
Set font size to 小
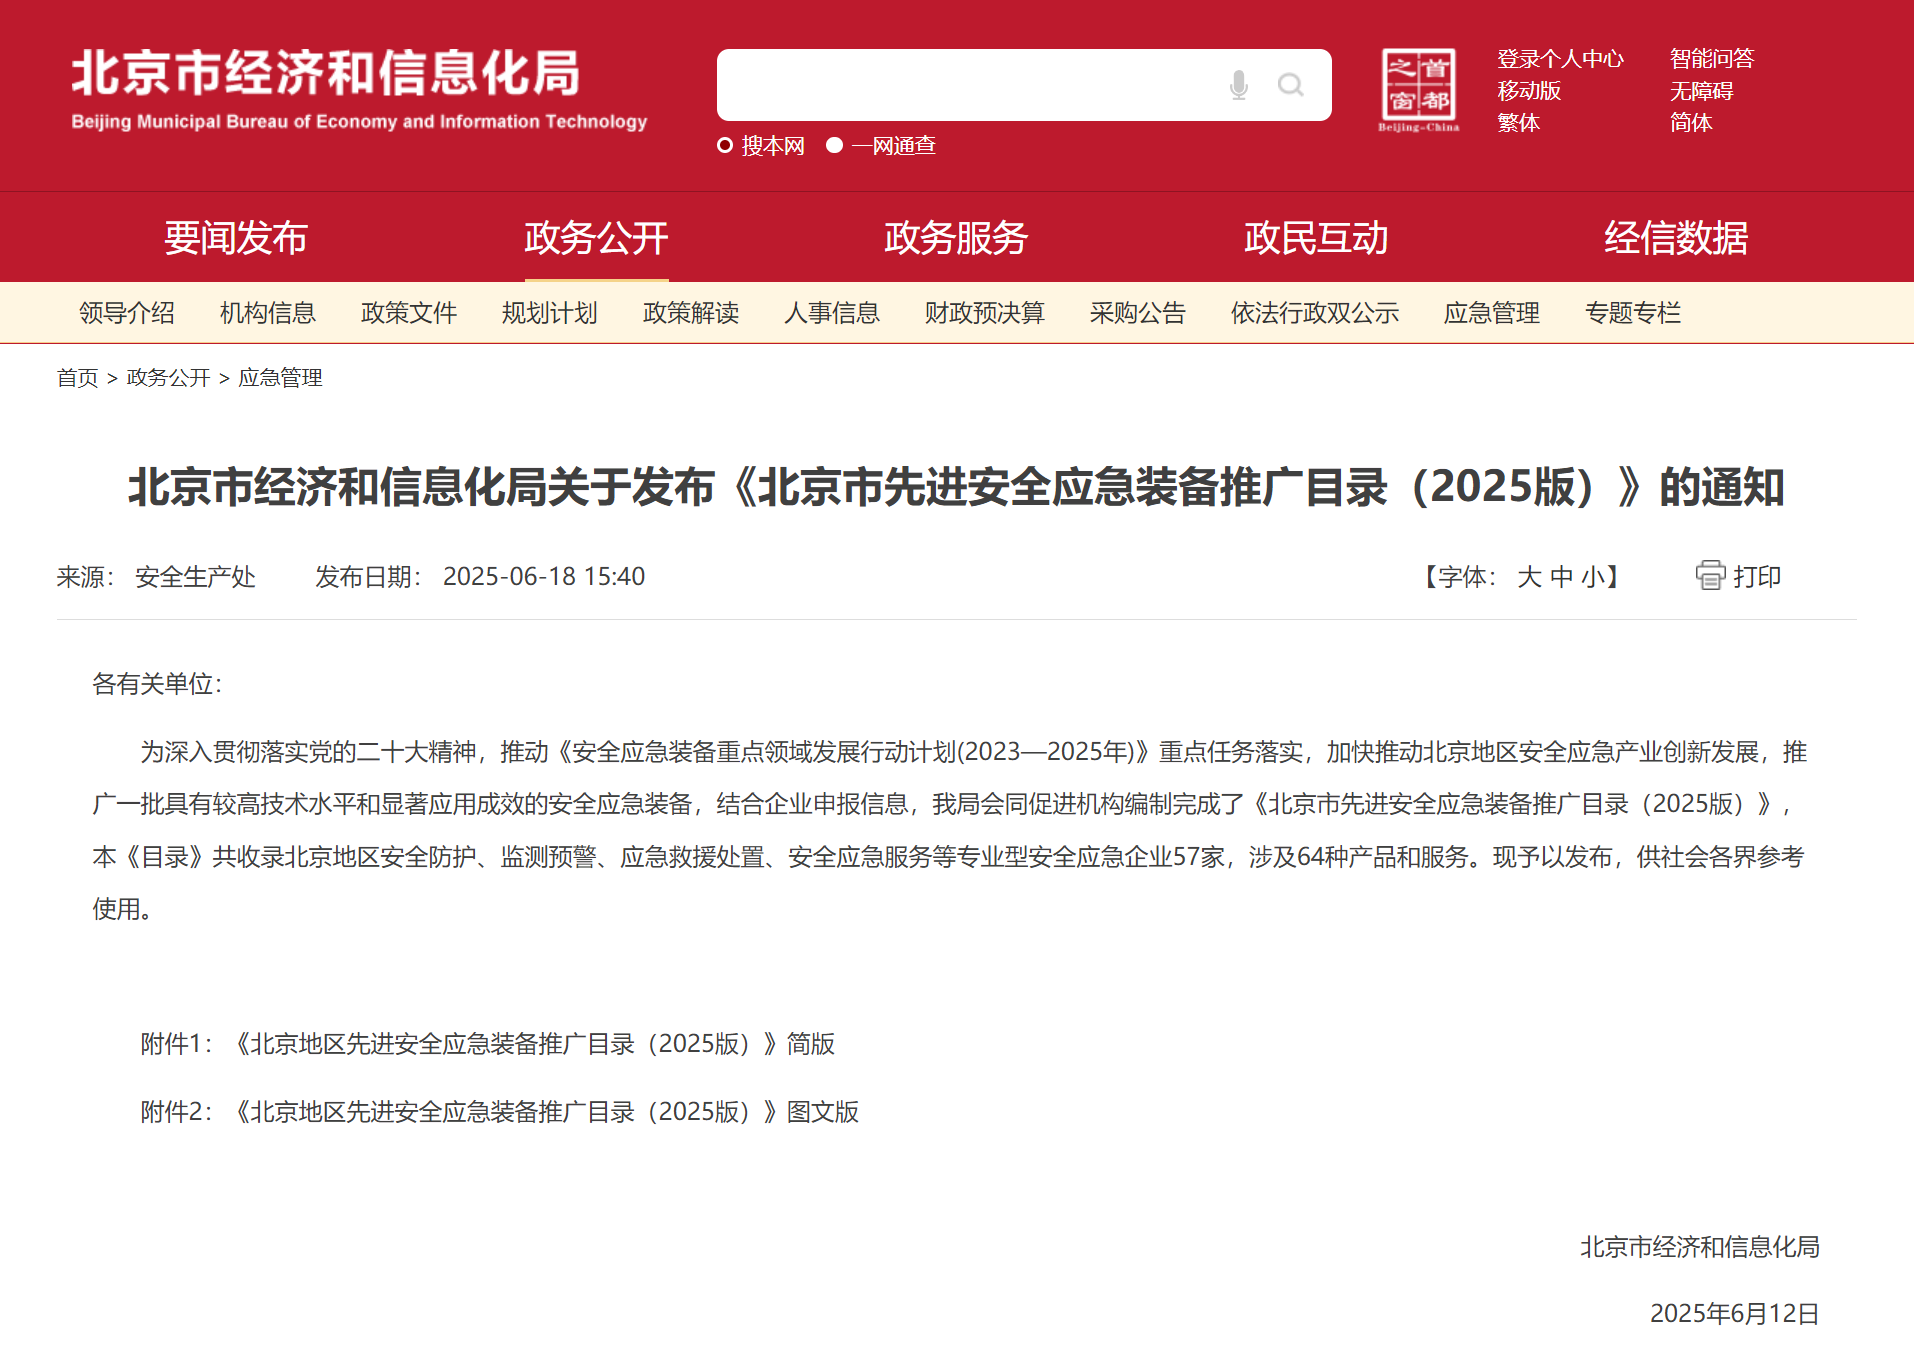[x=1593, y=577]
